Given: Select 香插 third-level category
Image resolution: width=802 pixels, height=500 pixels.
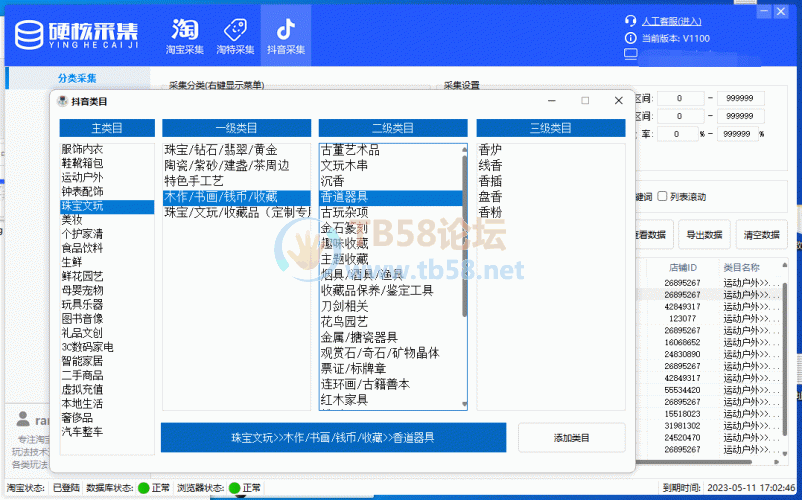Looking at the screenshot, I should coord(490,181).
